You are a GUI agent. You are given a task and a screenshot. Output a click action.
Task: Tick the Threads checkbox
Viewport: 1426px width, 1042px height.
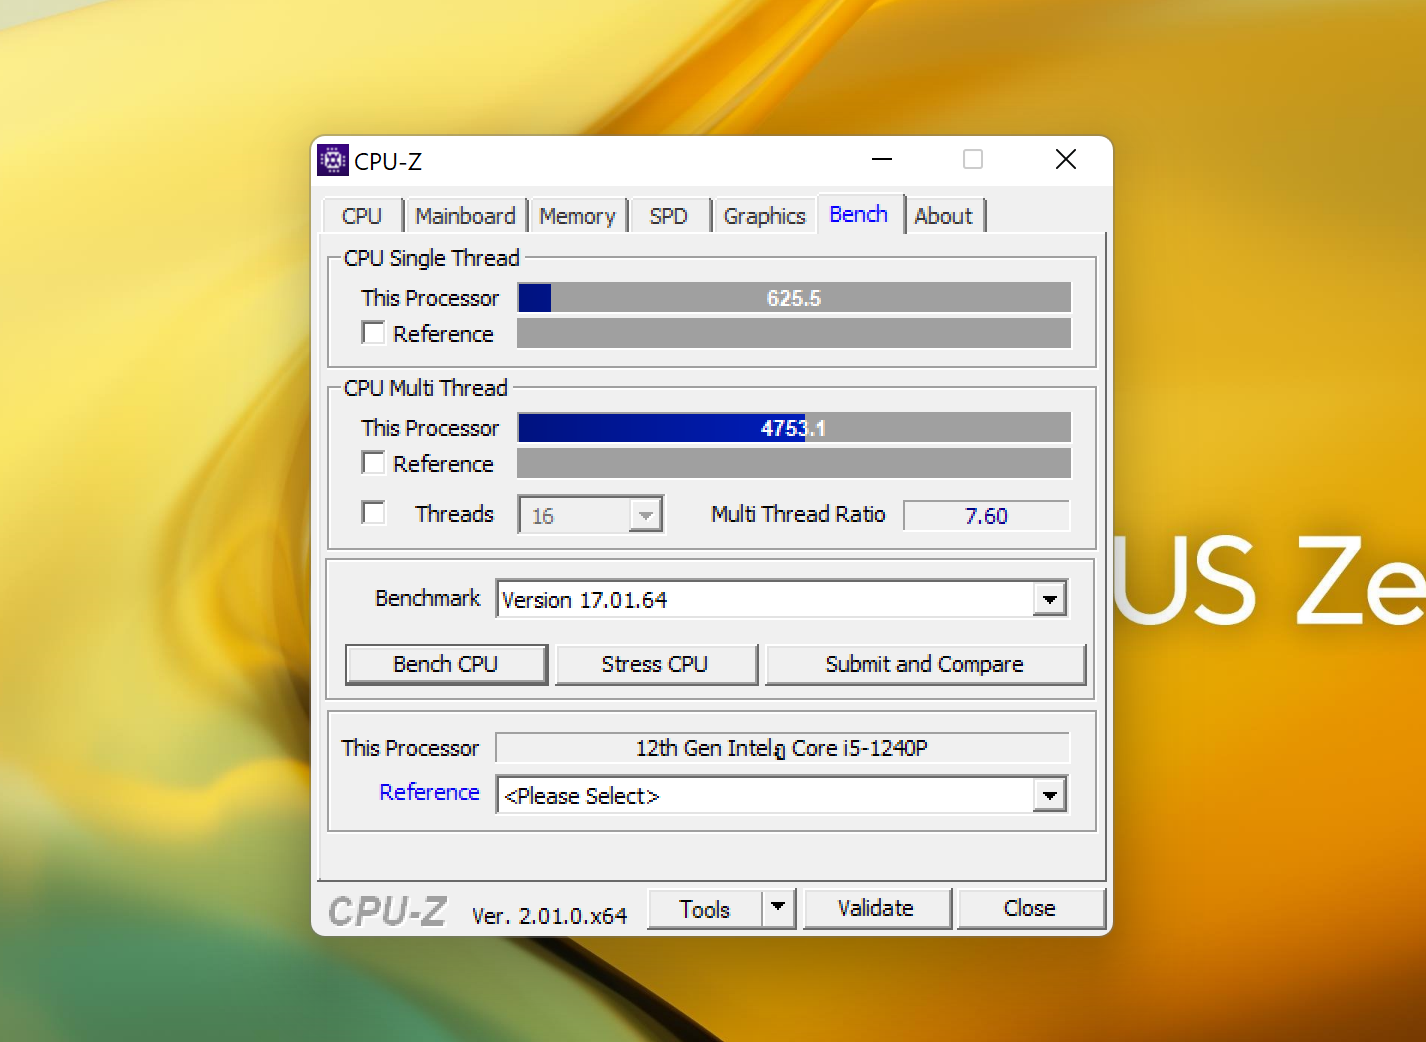tap(373, 513)
